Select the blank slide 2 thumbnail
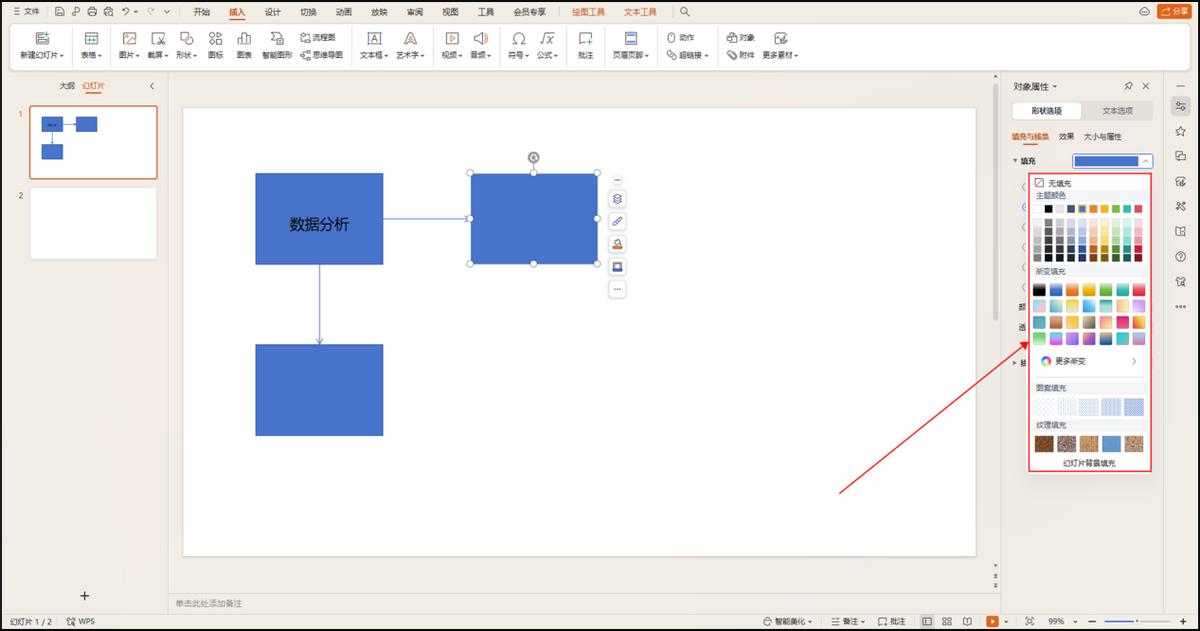1200x631 pixels. pos(93,223)
